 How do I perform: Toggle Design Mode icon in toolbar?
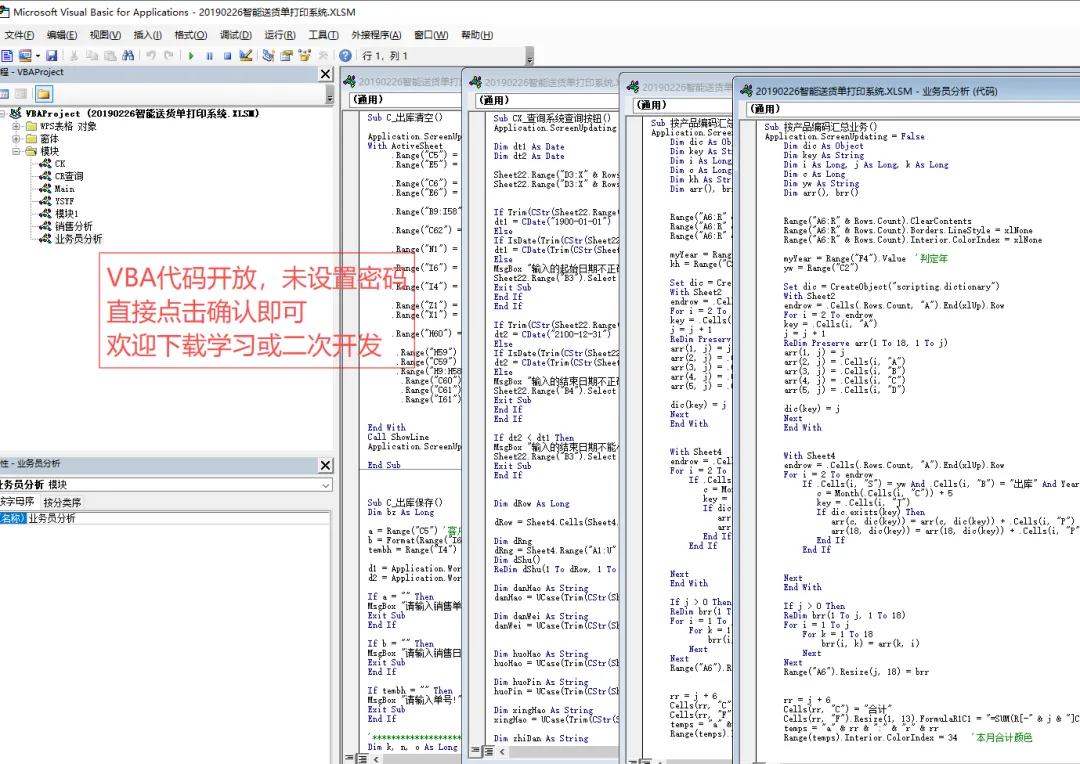[245, 56]
